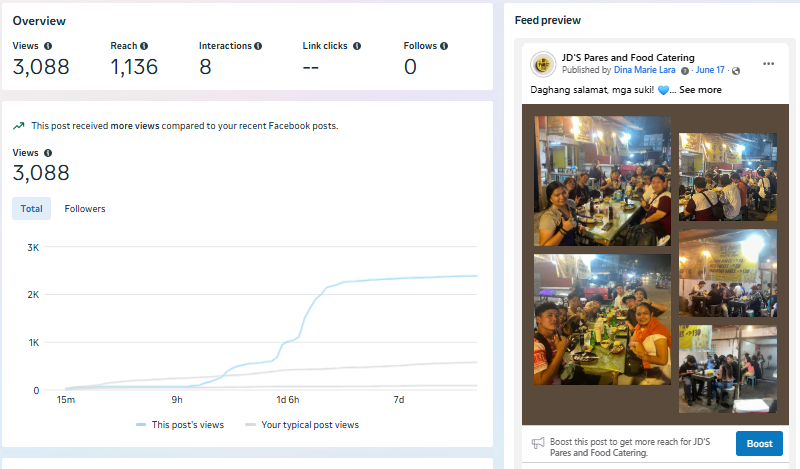Image resolution: width=800 pixels, height=469 pixels.
Task: Click the info icon above the views chart
Action: coord(48,153)
